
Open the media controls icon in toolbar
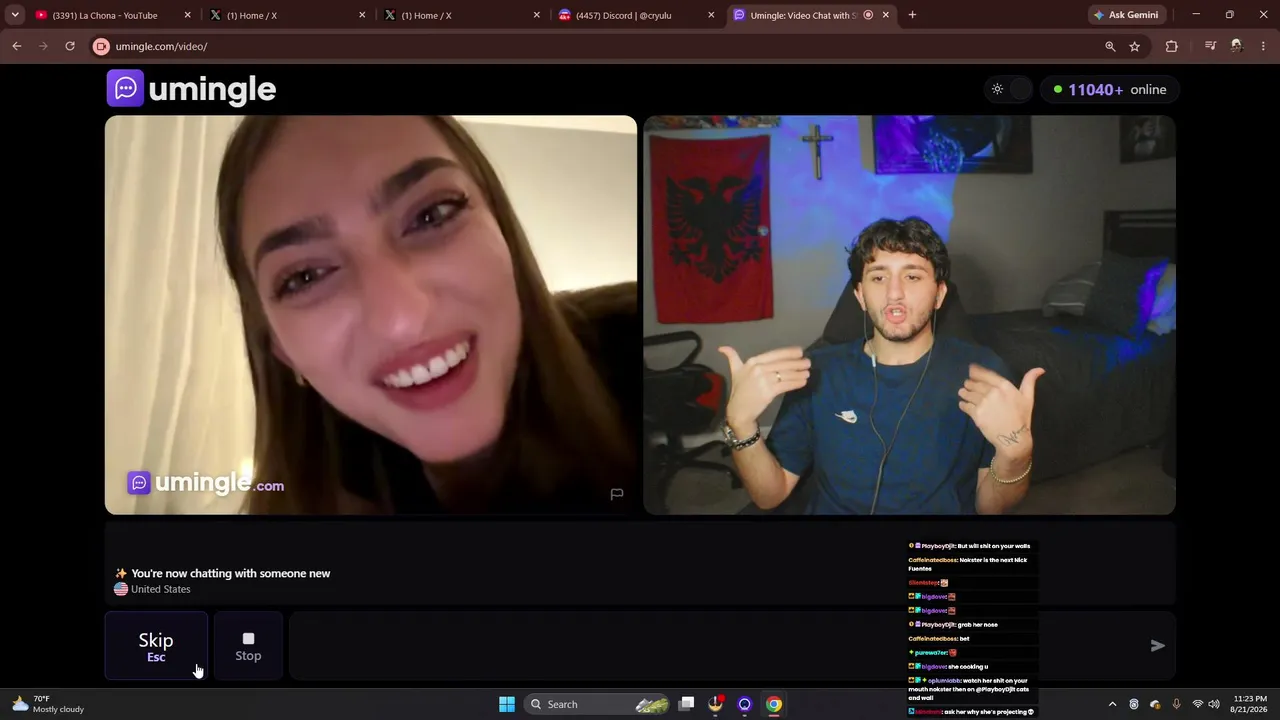(x=1210, y=46)
